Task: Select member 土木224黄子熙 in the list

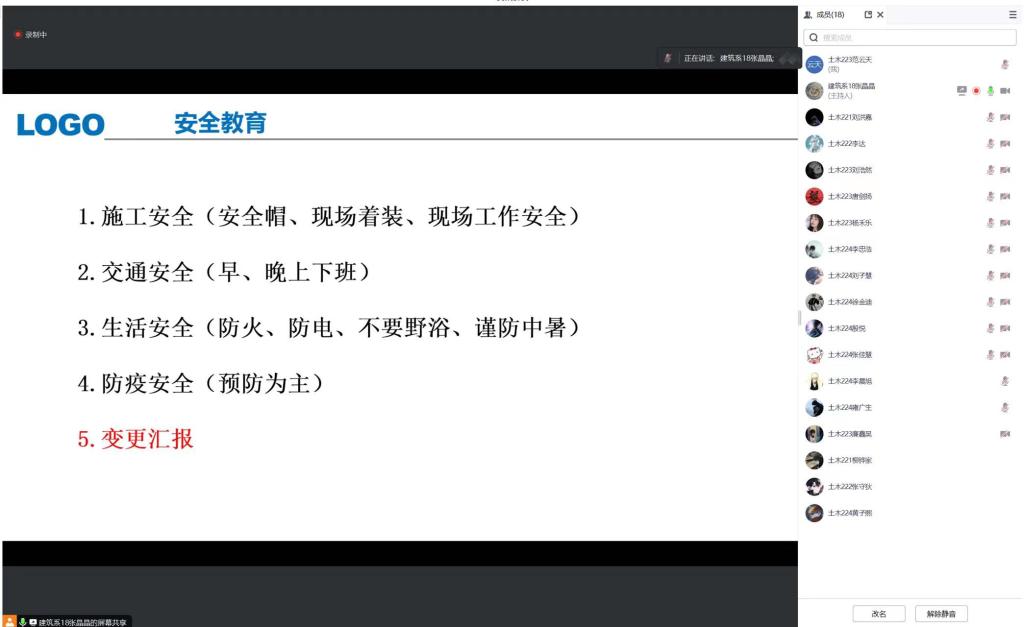Action: pos(850,513)
